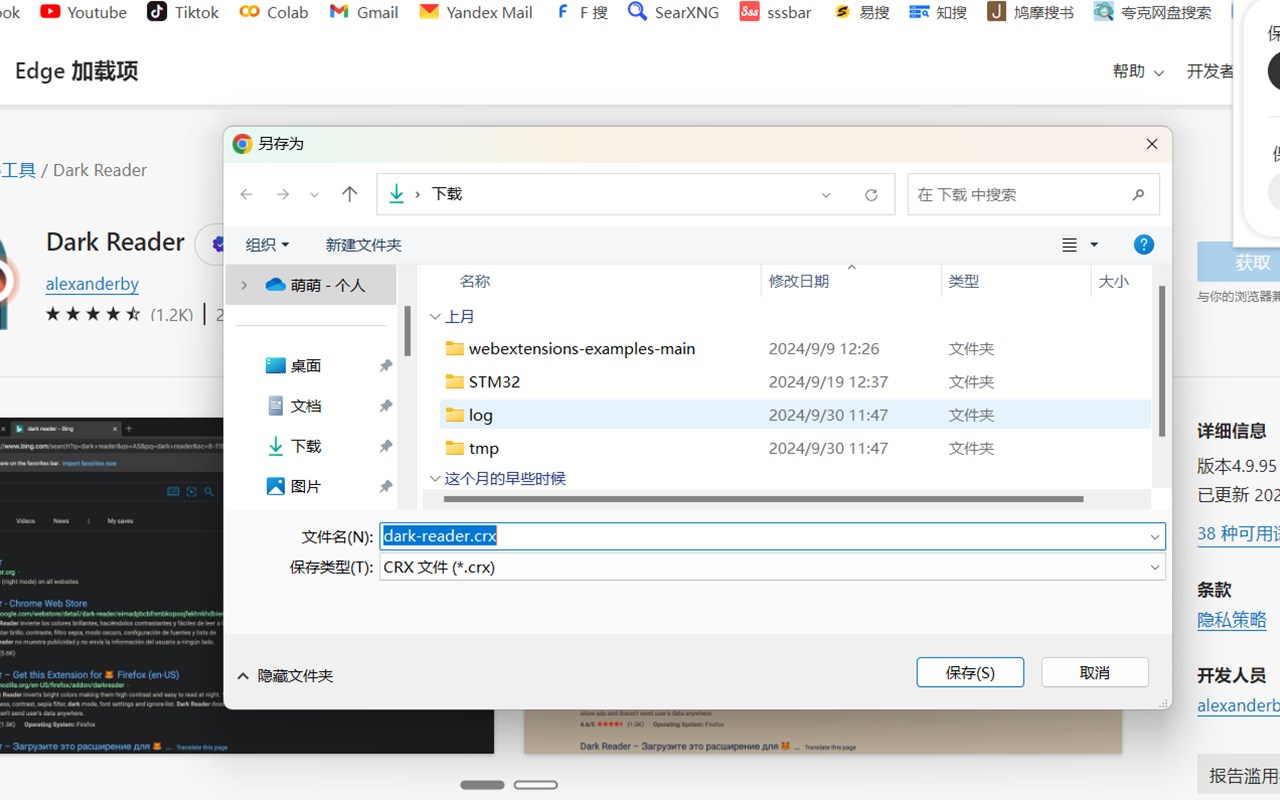
Task: Click the Forward arrow in Save As dialog
Action: coord(283,195)
